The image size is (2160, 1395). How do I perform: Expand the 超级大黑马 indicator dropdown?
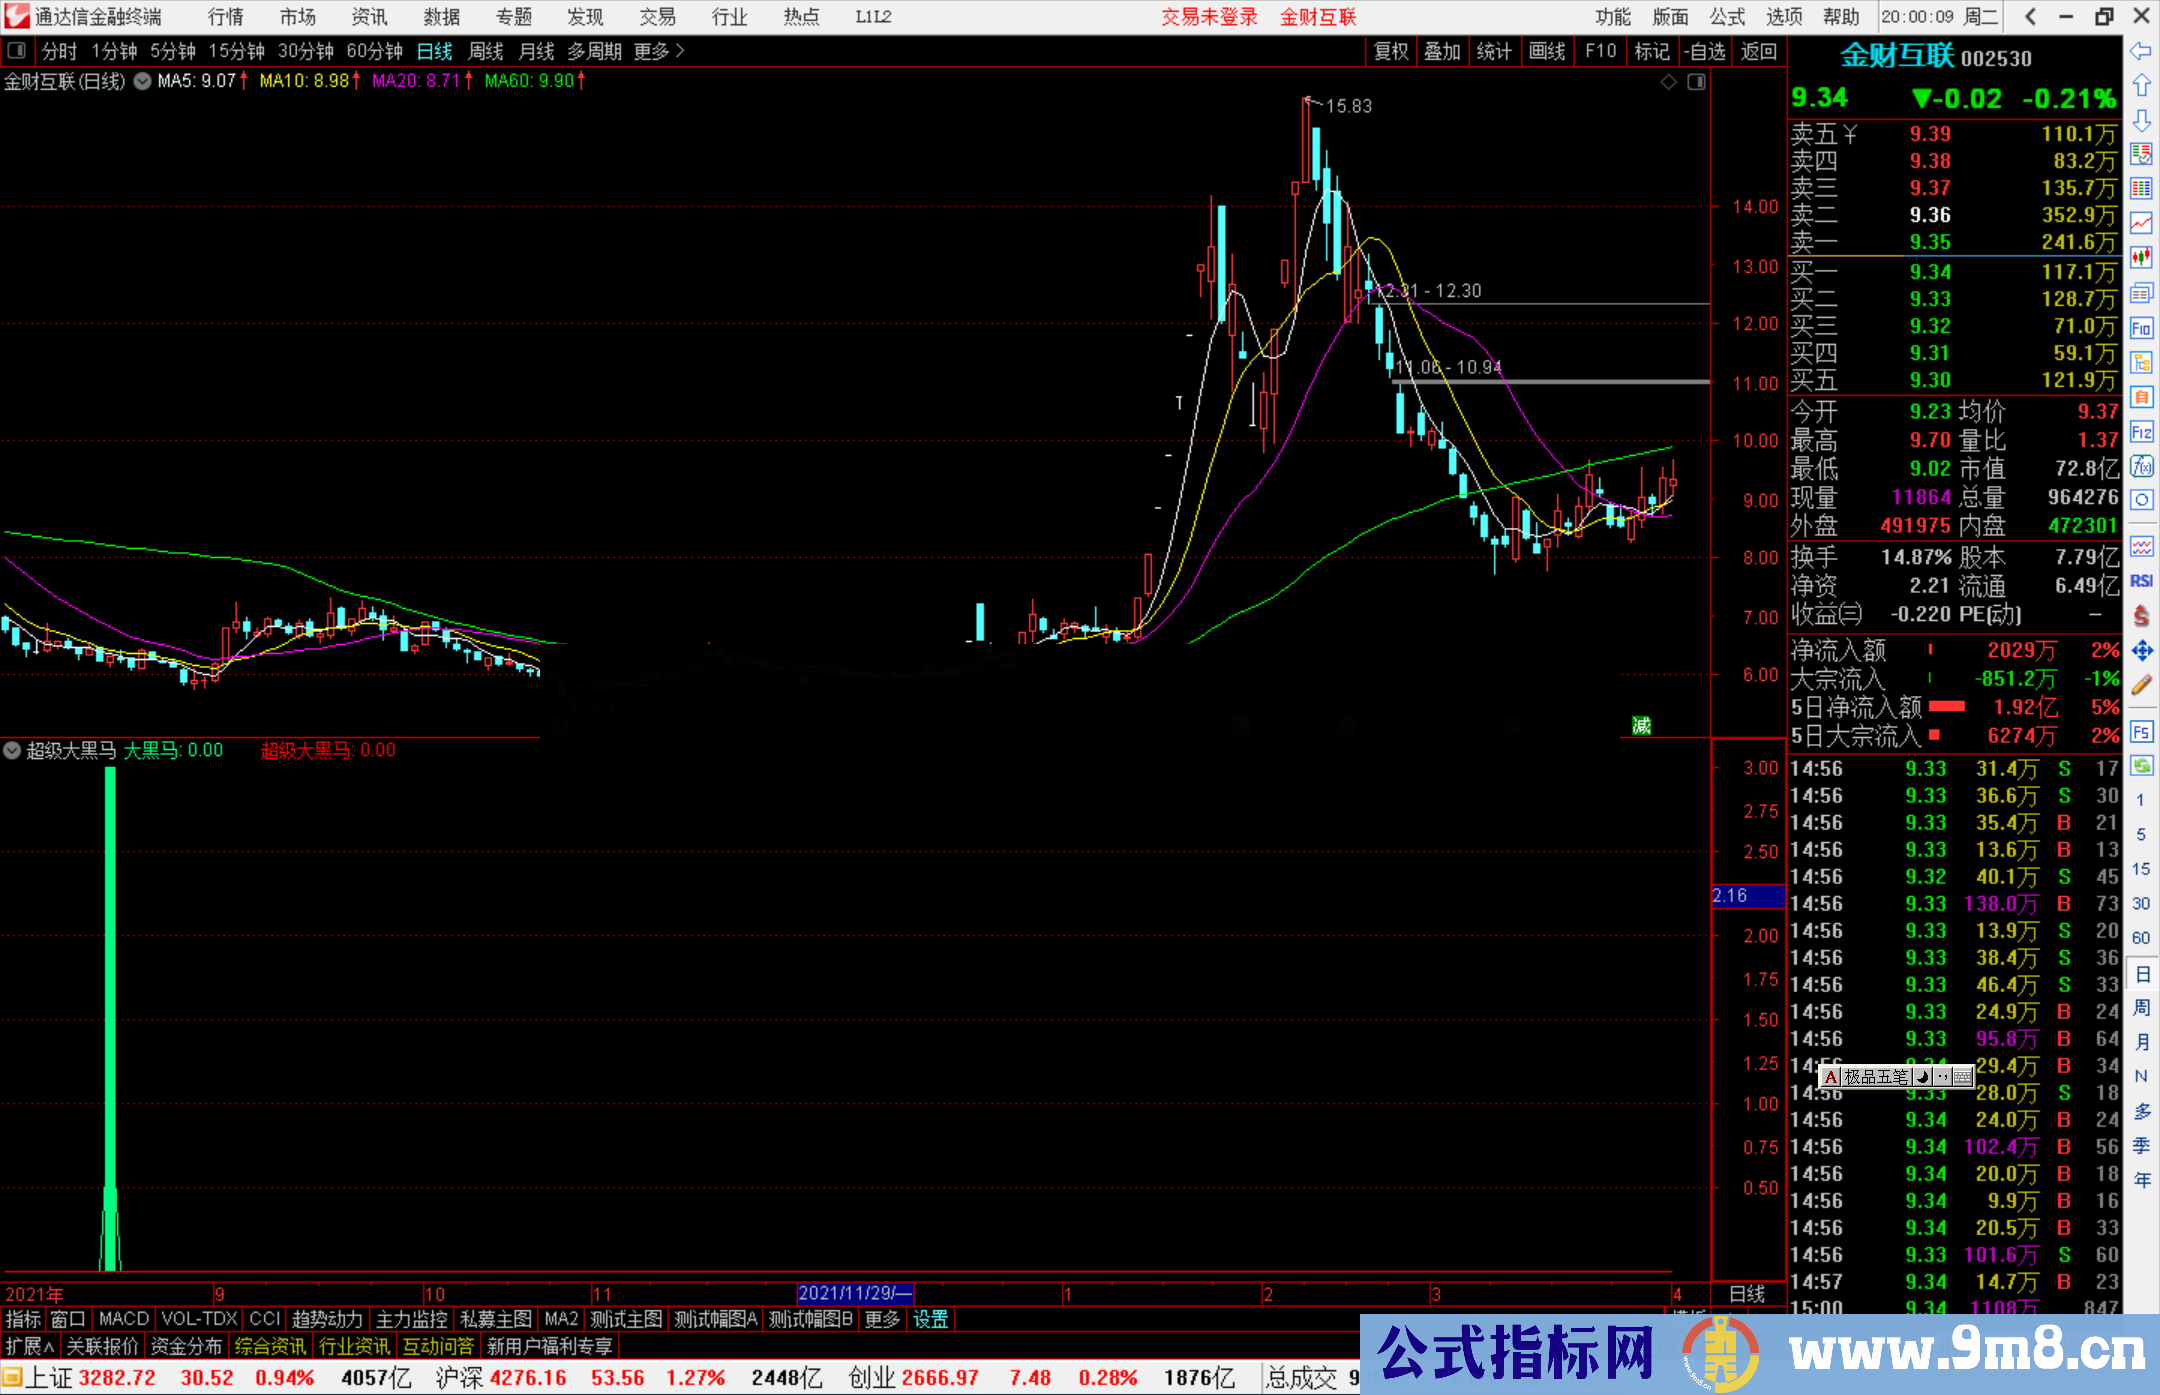(12, 750)
